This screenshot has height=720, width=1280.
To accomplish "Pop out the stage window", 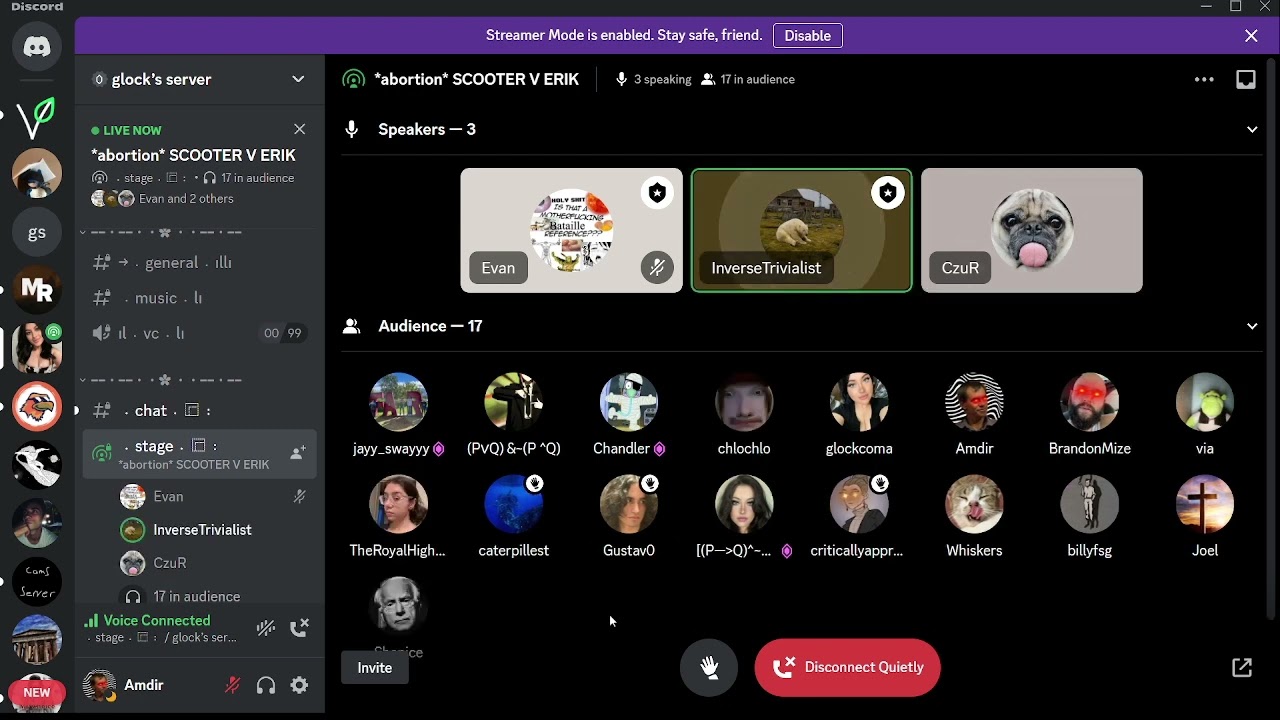I will coord(1242,668).
